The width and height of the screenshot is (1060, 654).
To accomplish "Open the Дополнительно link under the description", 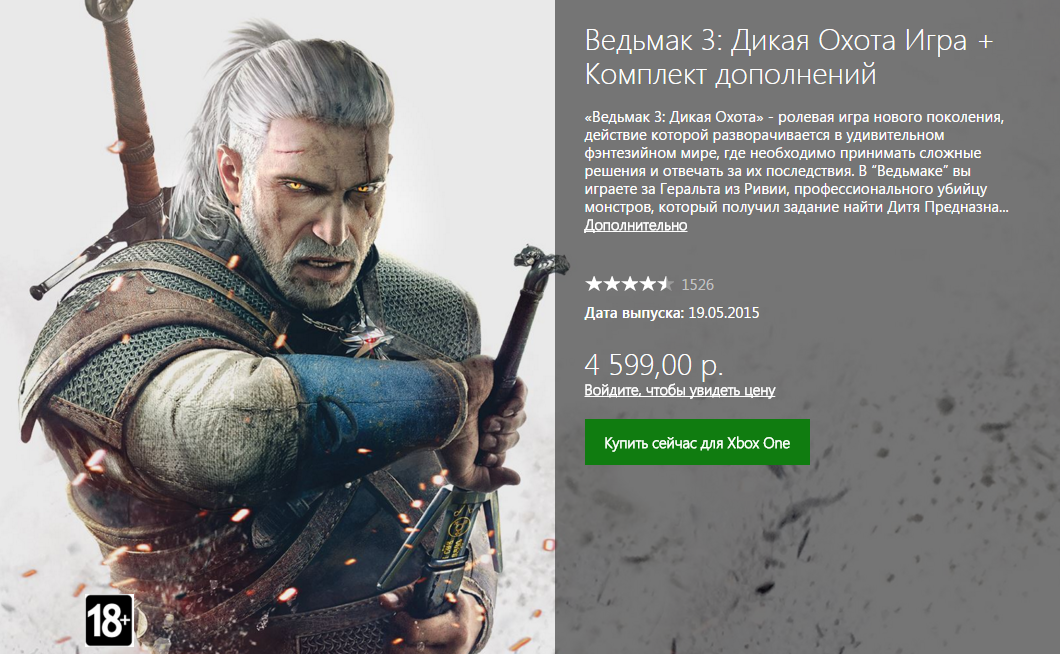I will point(635,225).
